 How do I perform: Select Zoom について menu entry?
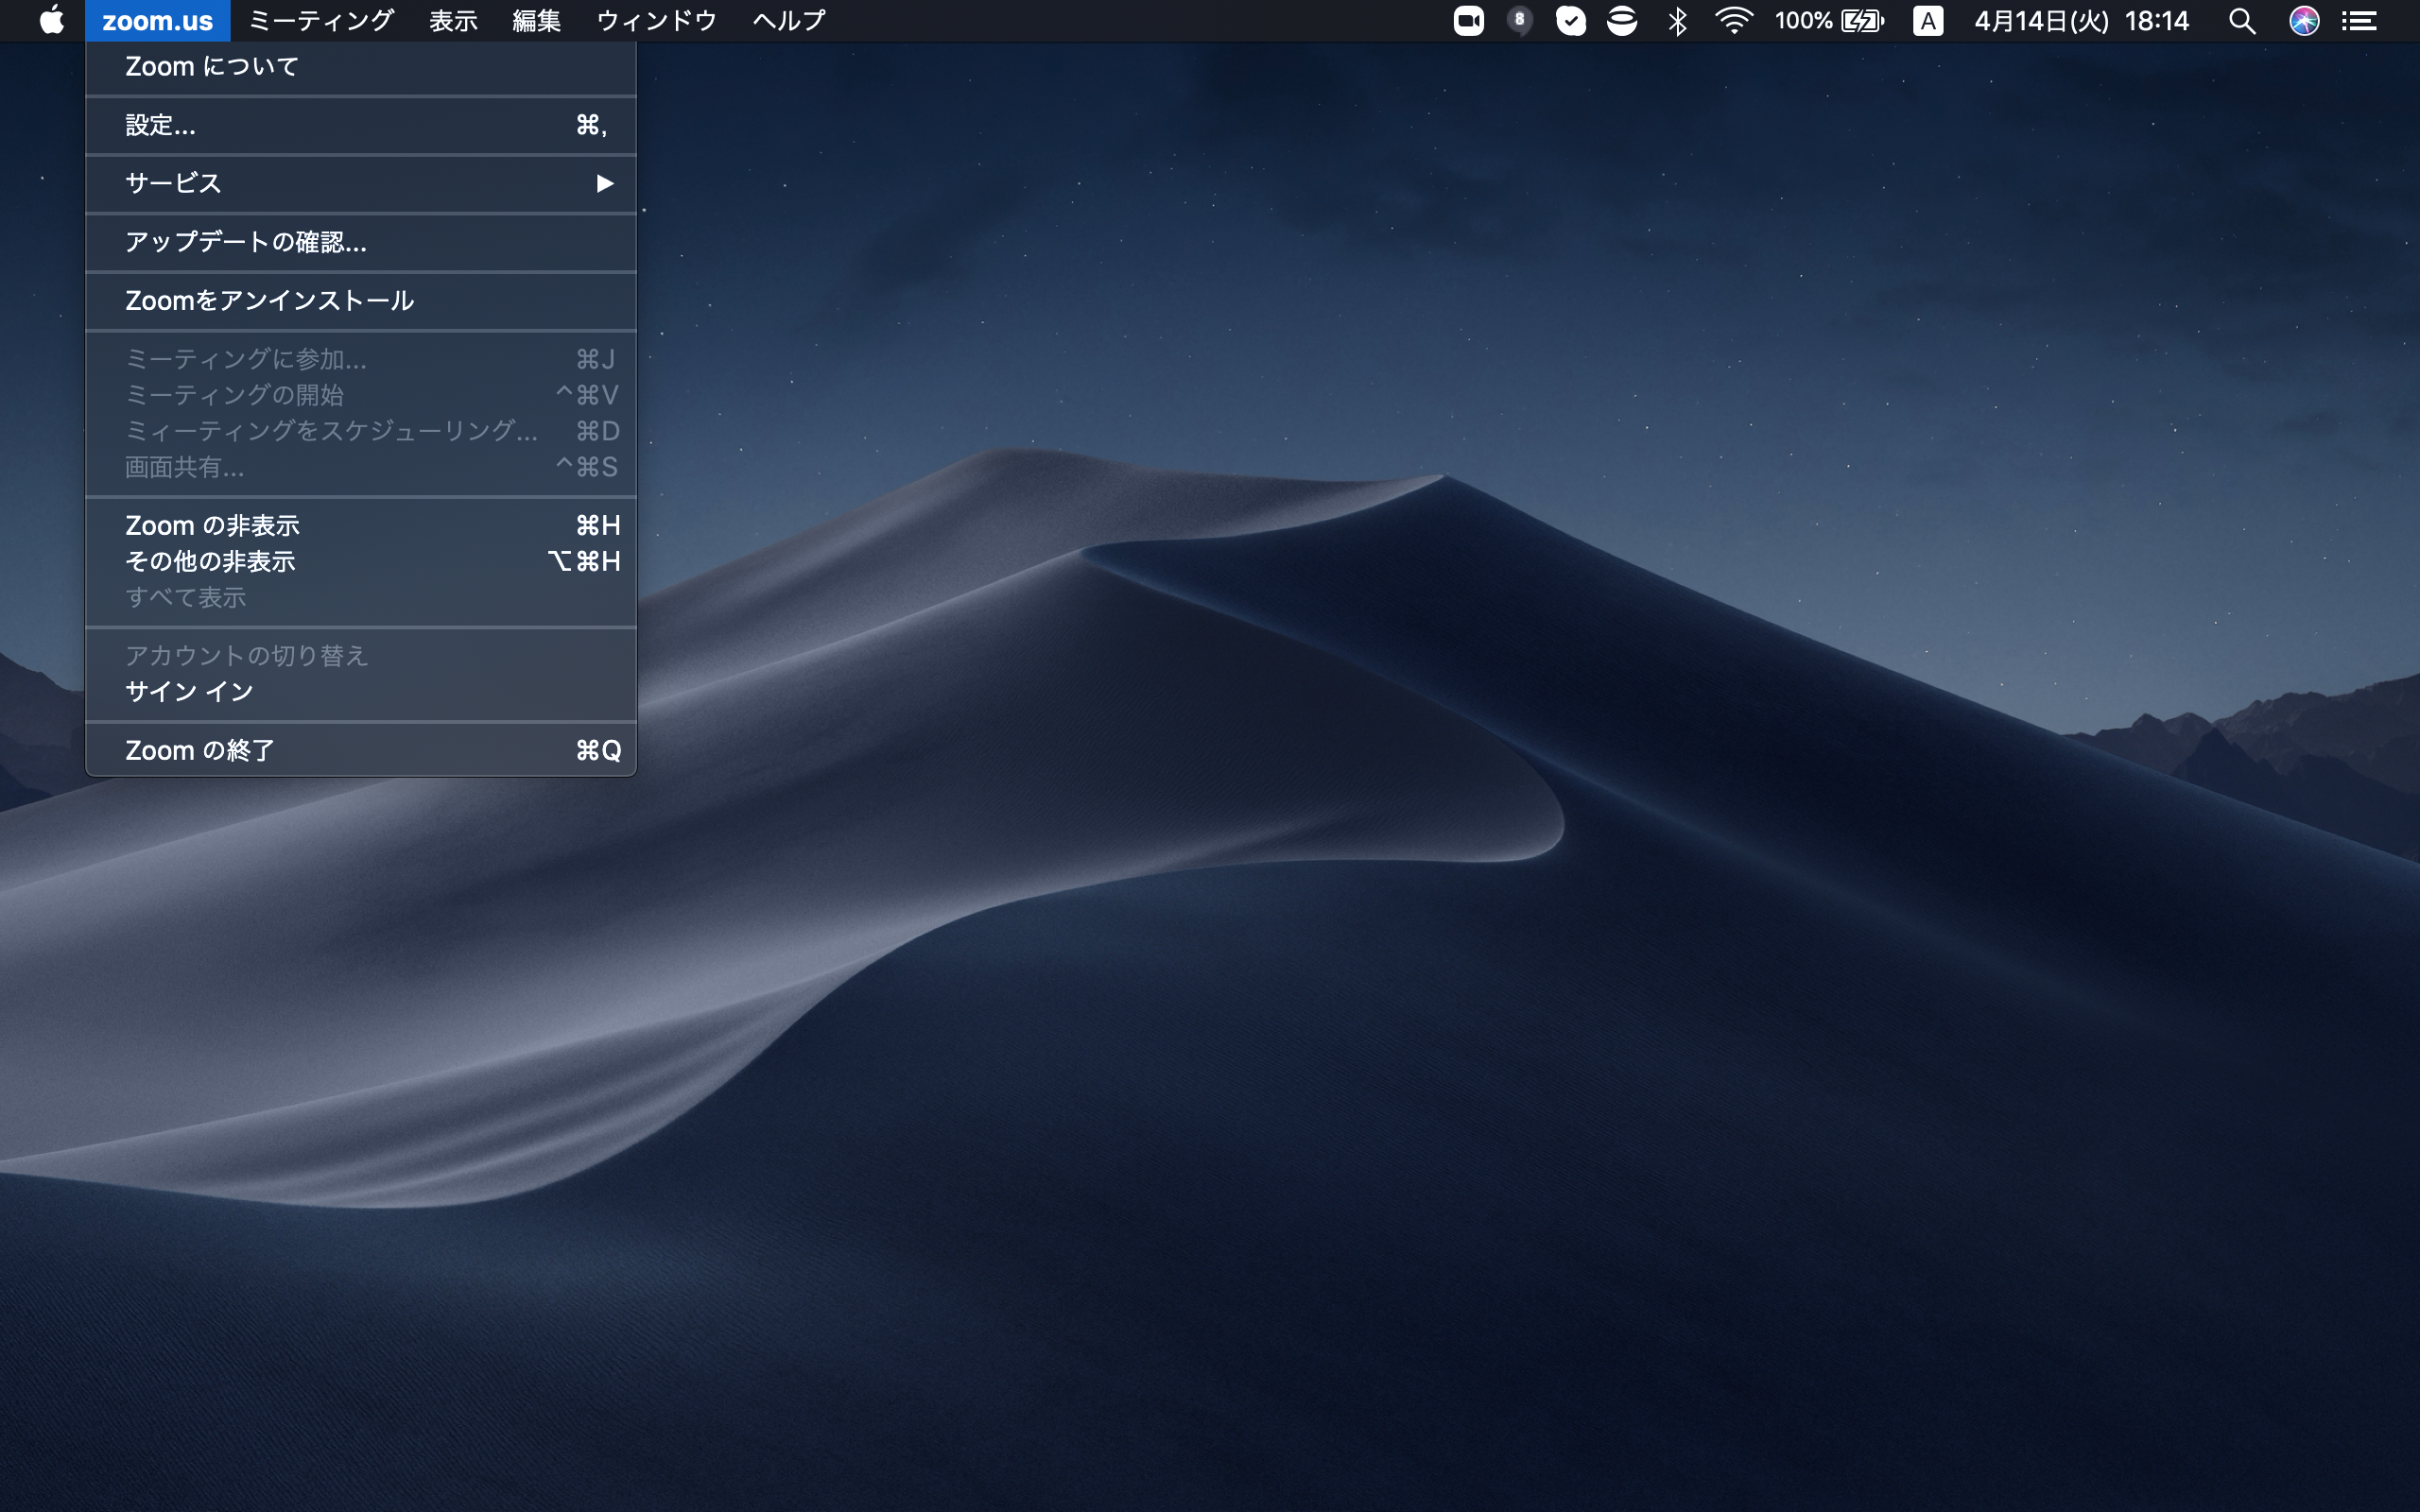(x=361, y=67)
